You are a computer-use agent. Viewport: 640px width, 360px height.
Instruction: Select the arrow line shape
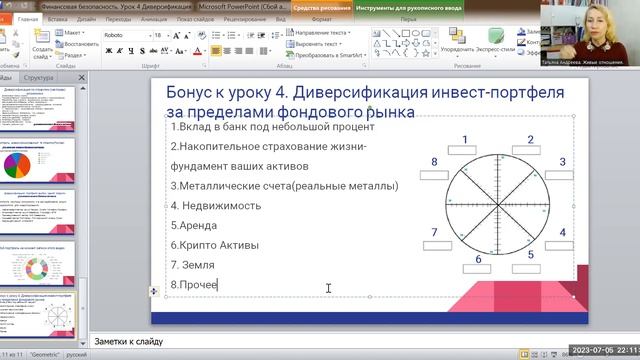[396, 33]
